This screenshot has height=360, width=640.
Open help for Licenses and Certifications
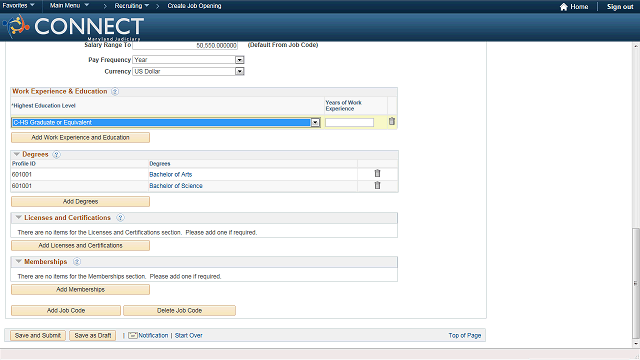click(x=120, y=218)
